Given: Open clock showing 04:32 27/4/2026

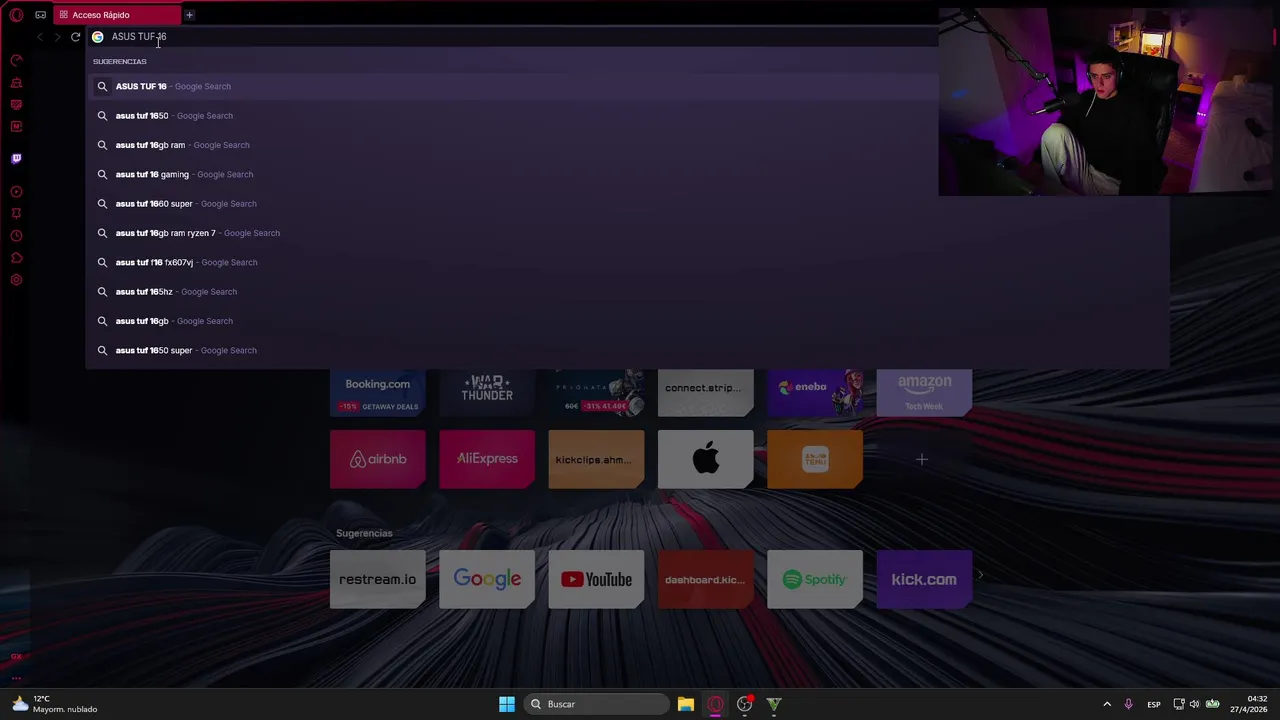Looking at the screenshot, I should click(1250, 704).
